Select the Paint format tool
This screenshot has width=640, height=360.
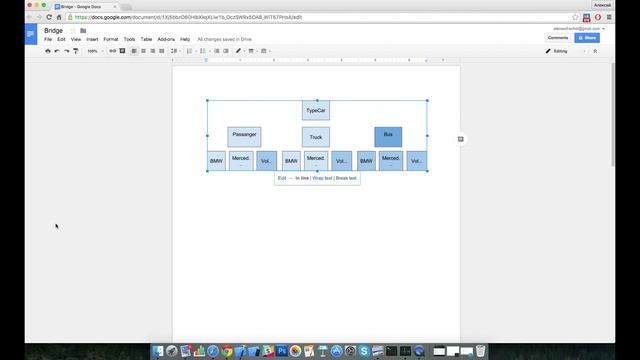(x=76, y=51)
